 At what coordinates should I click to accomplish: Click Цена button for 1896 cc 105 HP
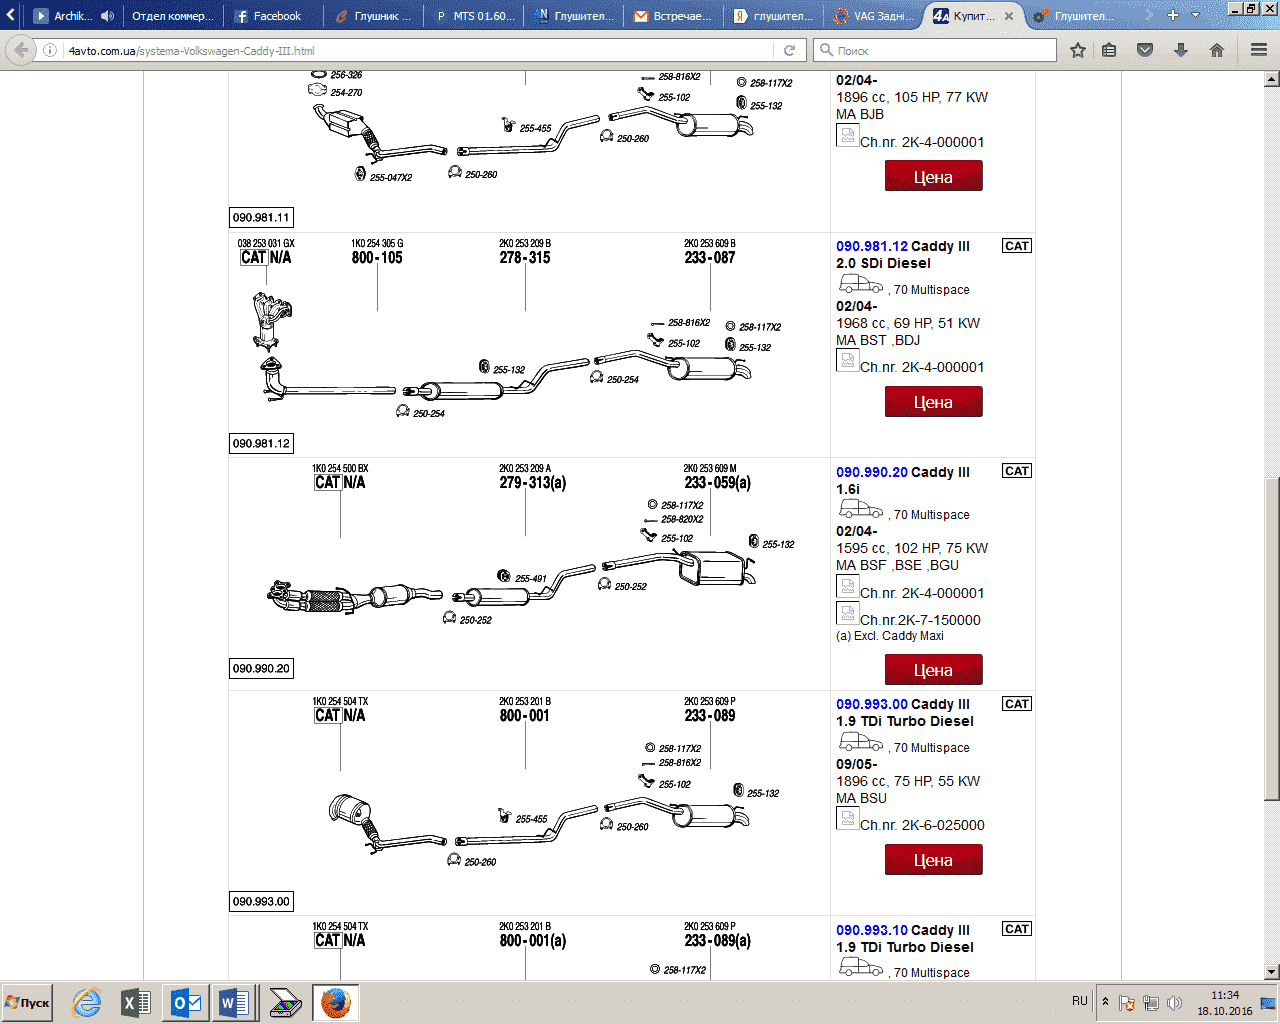tap(933, 176)
